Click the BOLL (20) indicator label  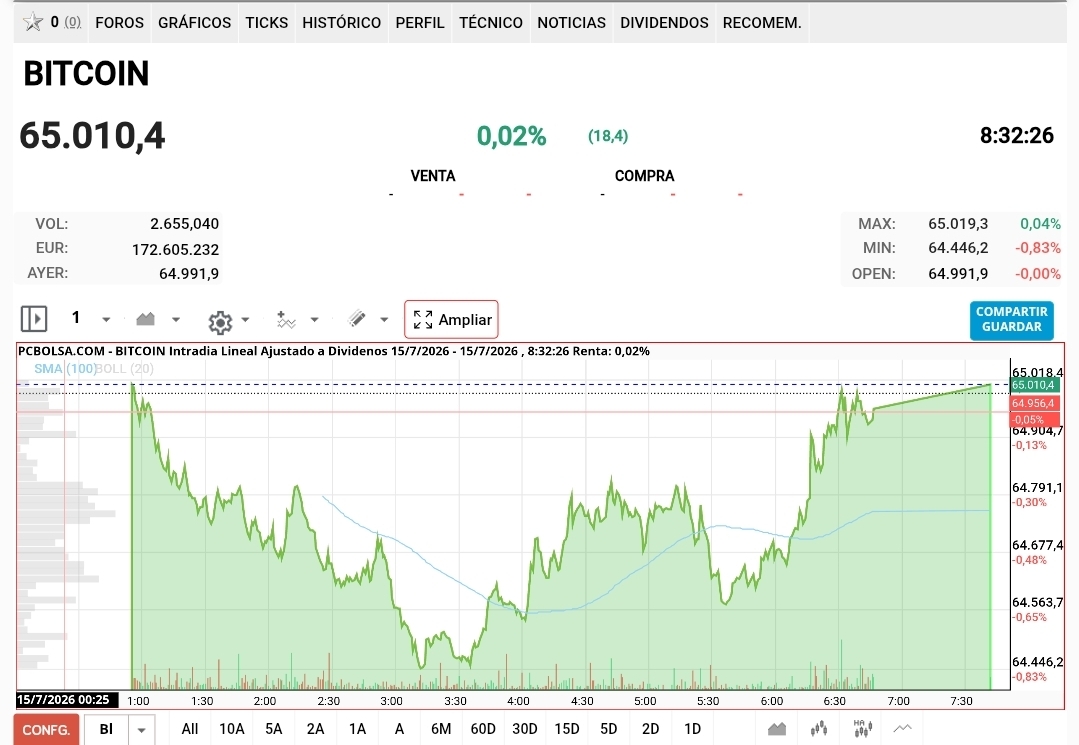(125, 369)
